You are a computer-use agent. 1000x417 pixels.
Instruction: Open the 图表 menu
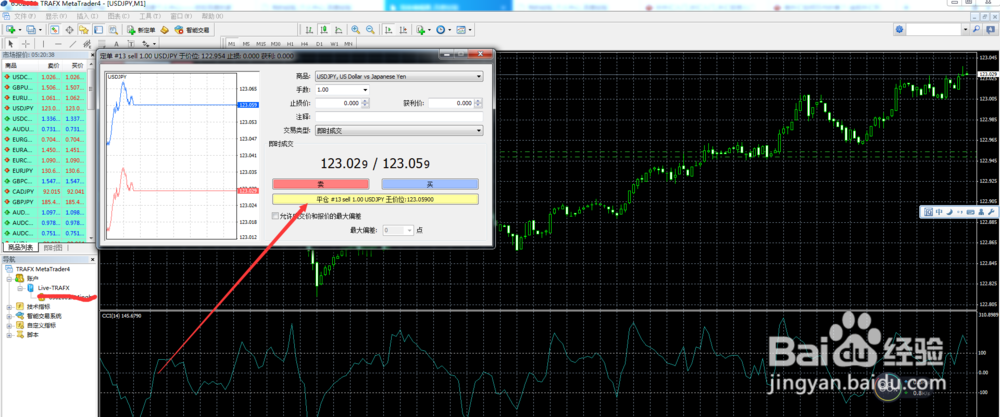click(x=119, y=16)
